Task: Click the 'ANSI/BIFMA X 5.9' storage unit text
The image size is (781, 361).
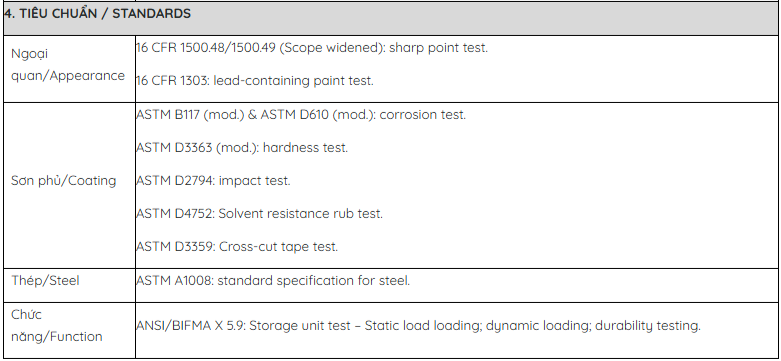Action: coord(191,326)
